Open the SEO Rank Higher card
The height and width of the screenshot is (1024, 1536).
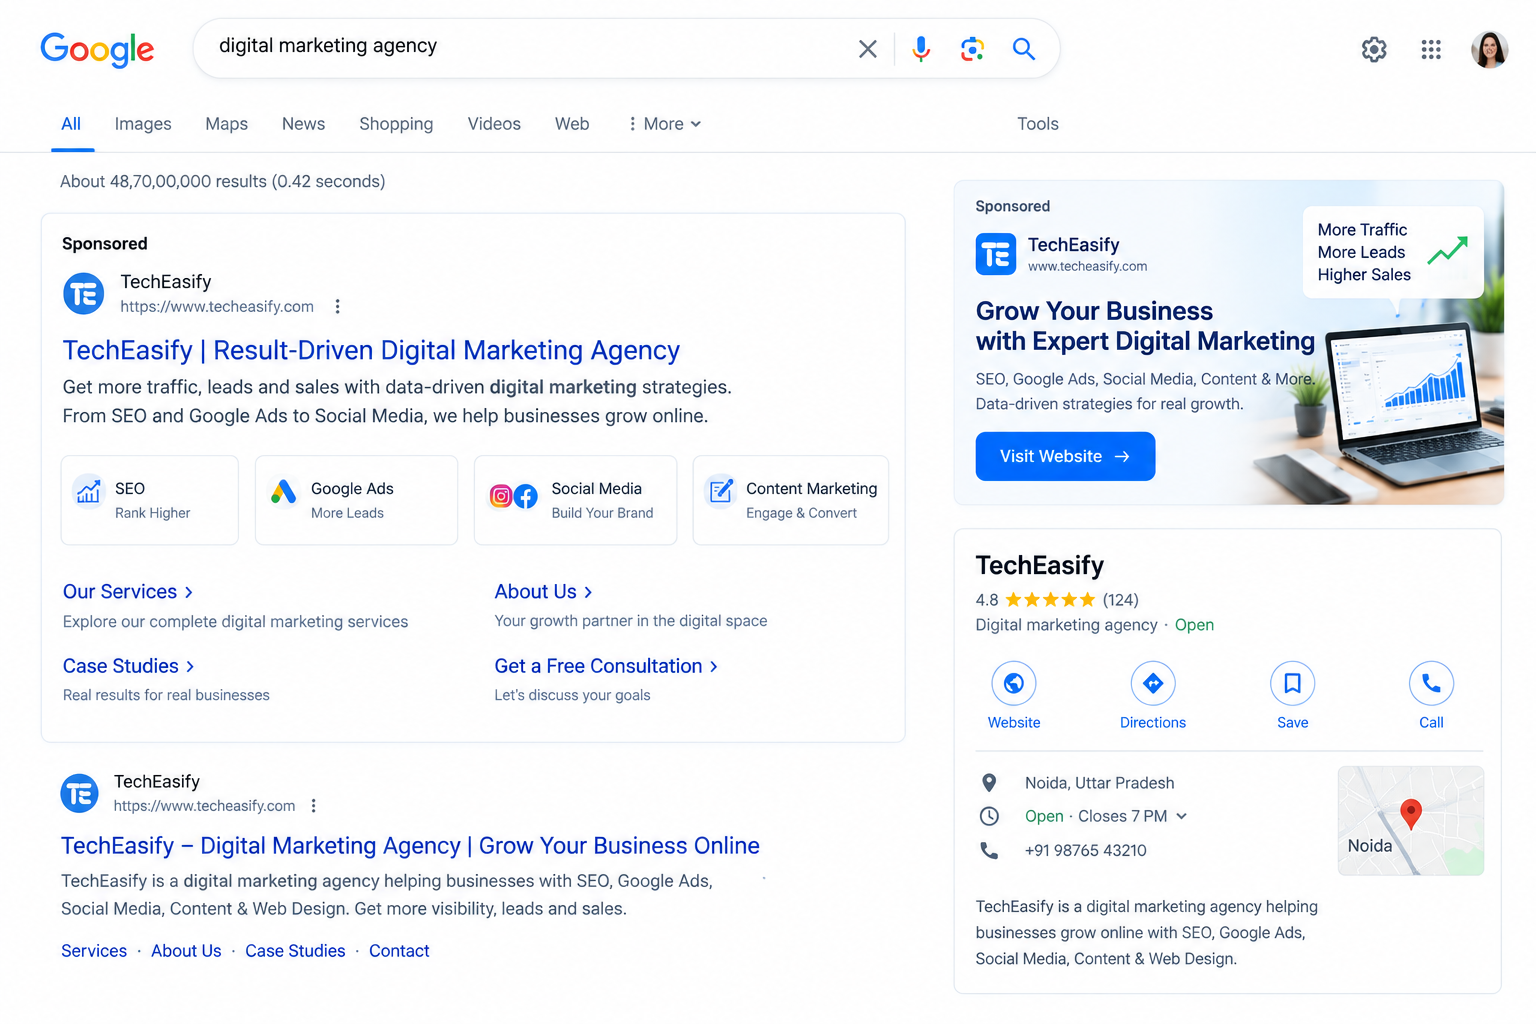[150, 500]
